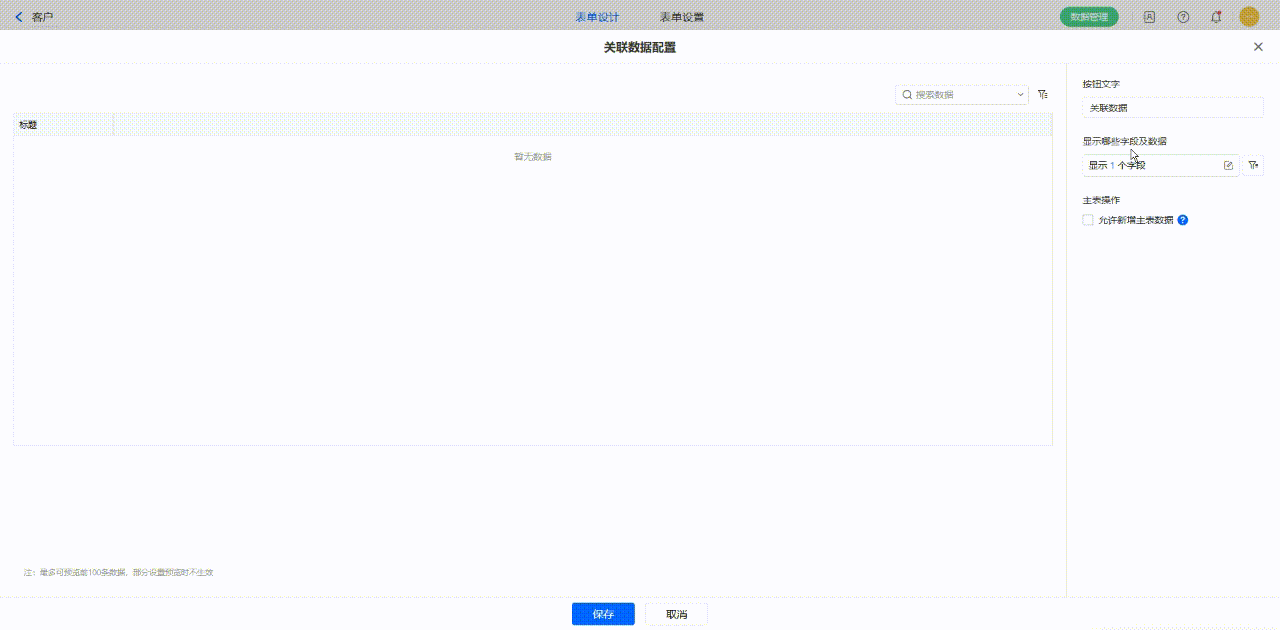Open the notifications bell icon

1216,17
